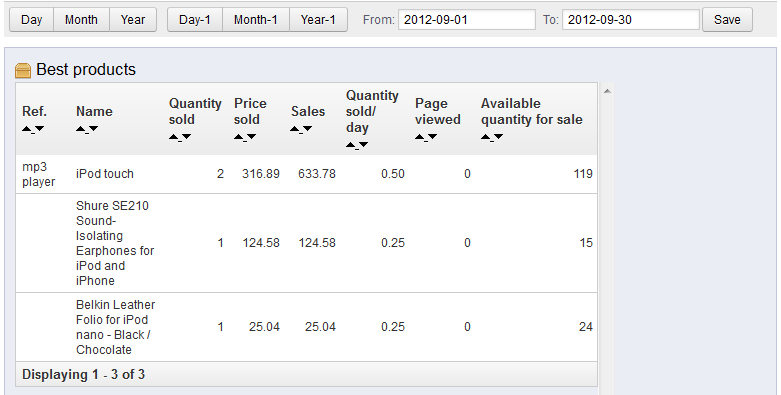
Task: Click the Available quantity for sale header
Action: pyautogui.click(x=531, y=112)
